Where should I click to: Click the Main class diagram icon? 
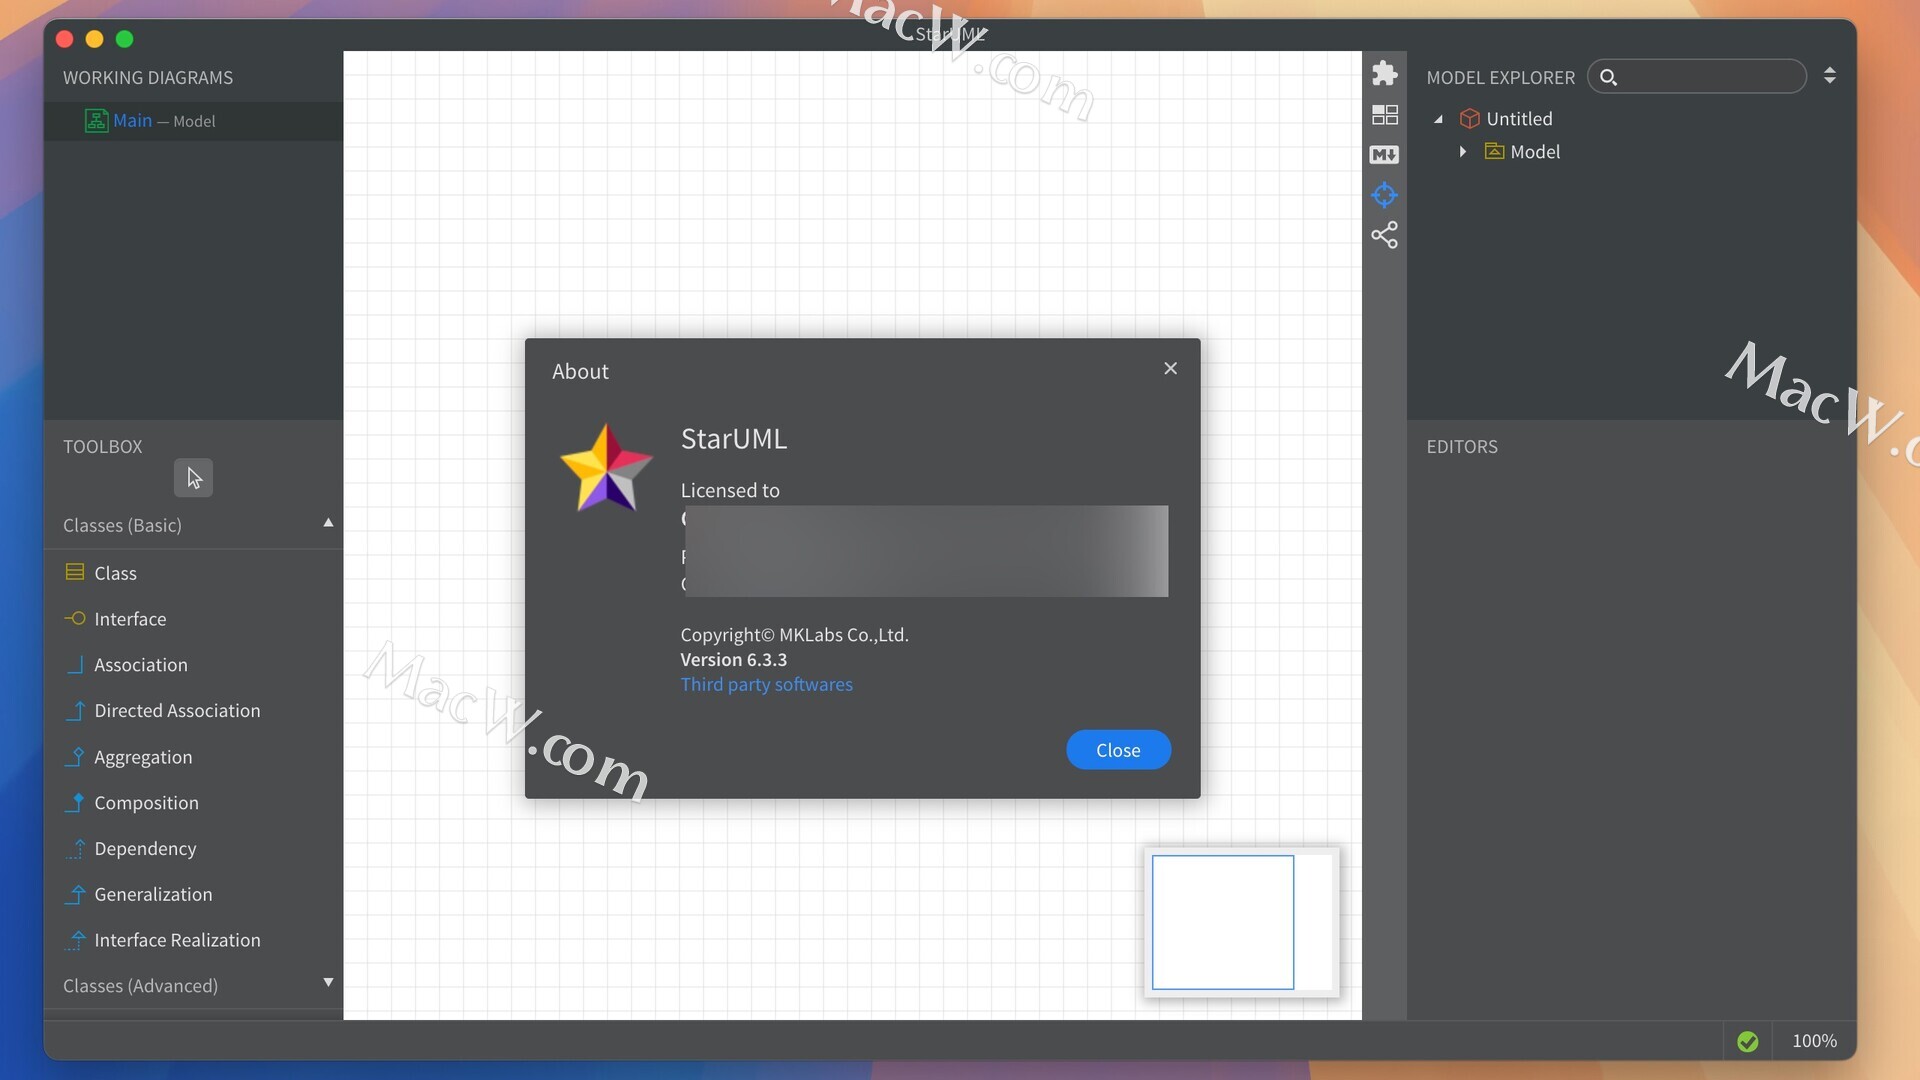click(96, 121)
